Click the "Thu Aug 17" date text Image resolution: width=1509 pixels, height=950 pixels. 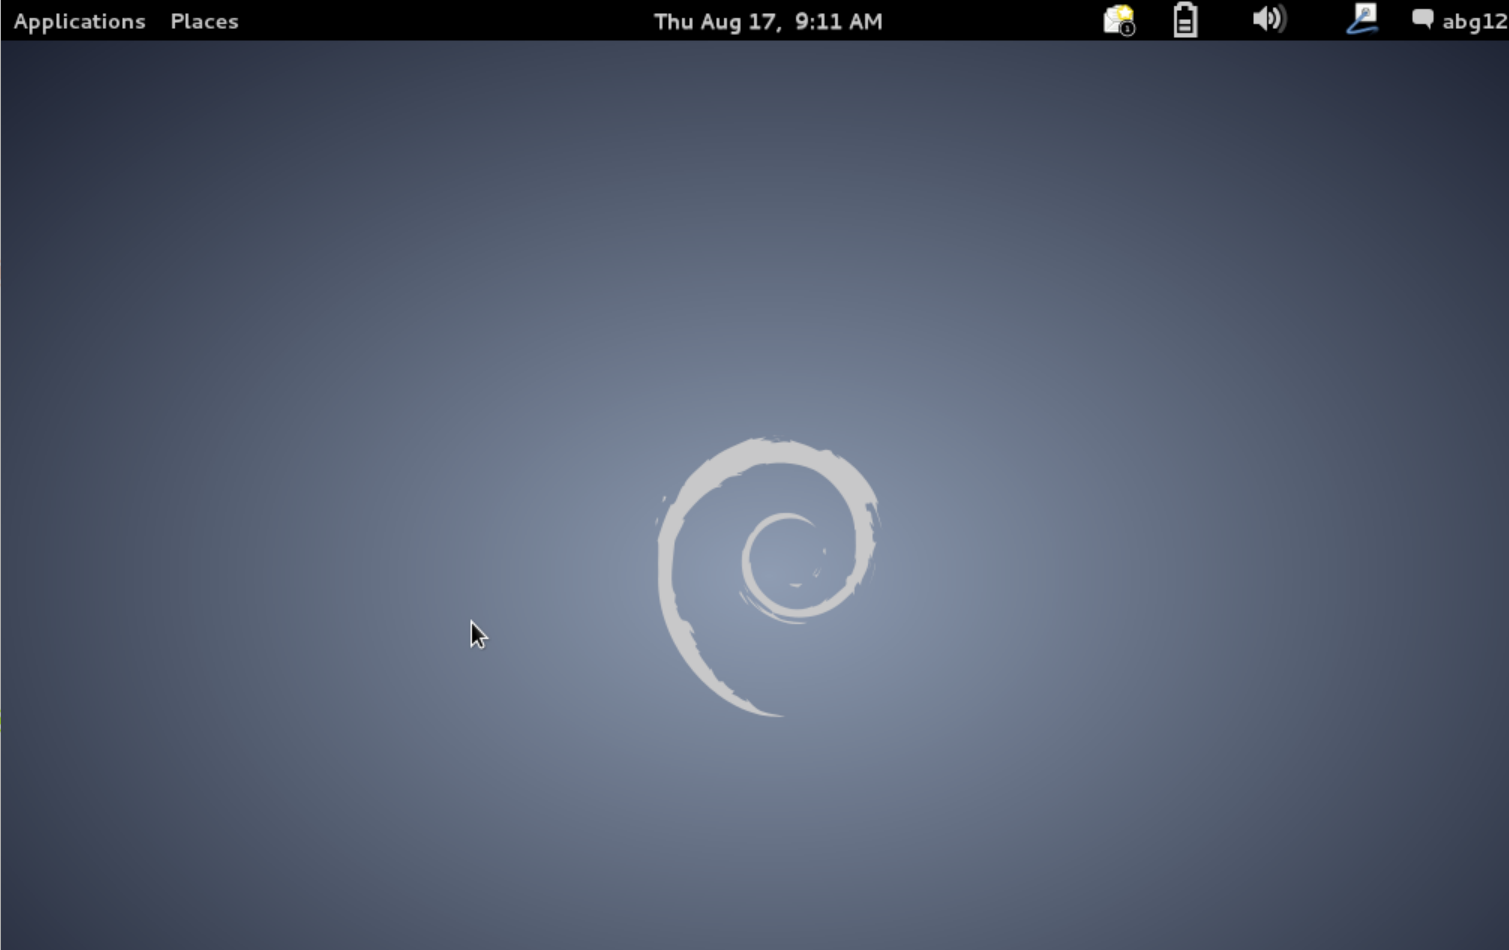(x=715, y=21)
